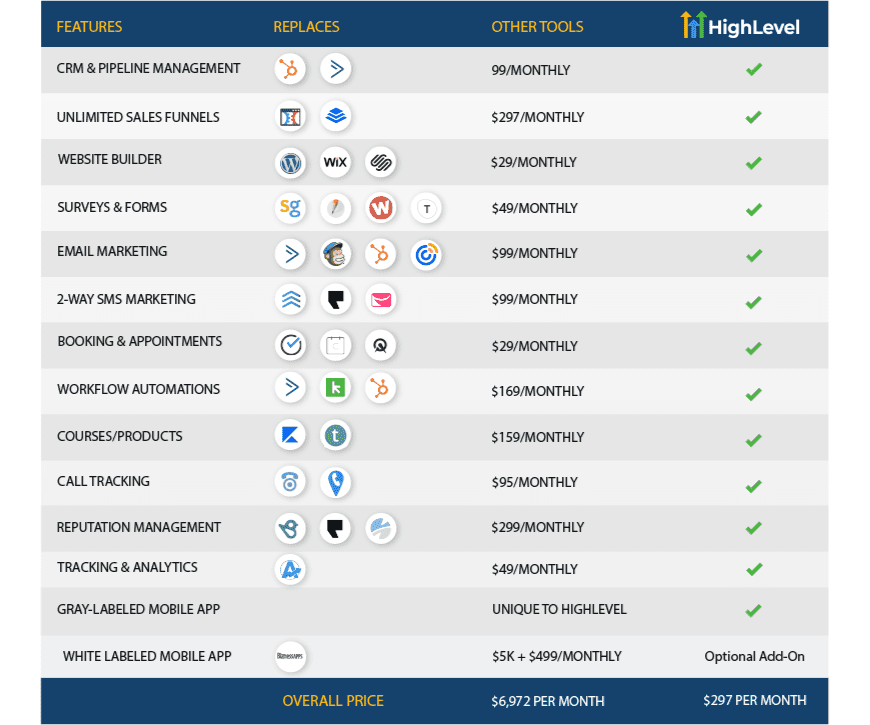The height and width of the screenshot is (725, 870).
Task: Click the HighLevel logo in the header
Action: tap(740, 26)
